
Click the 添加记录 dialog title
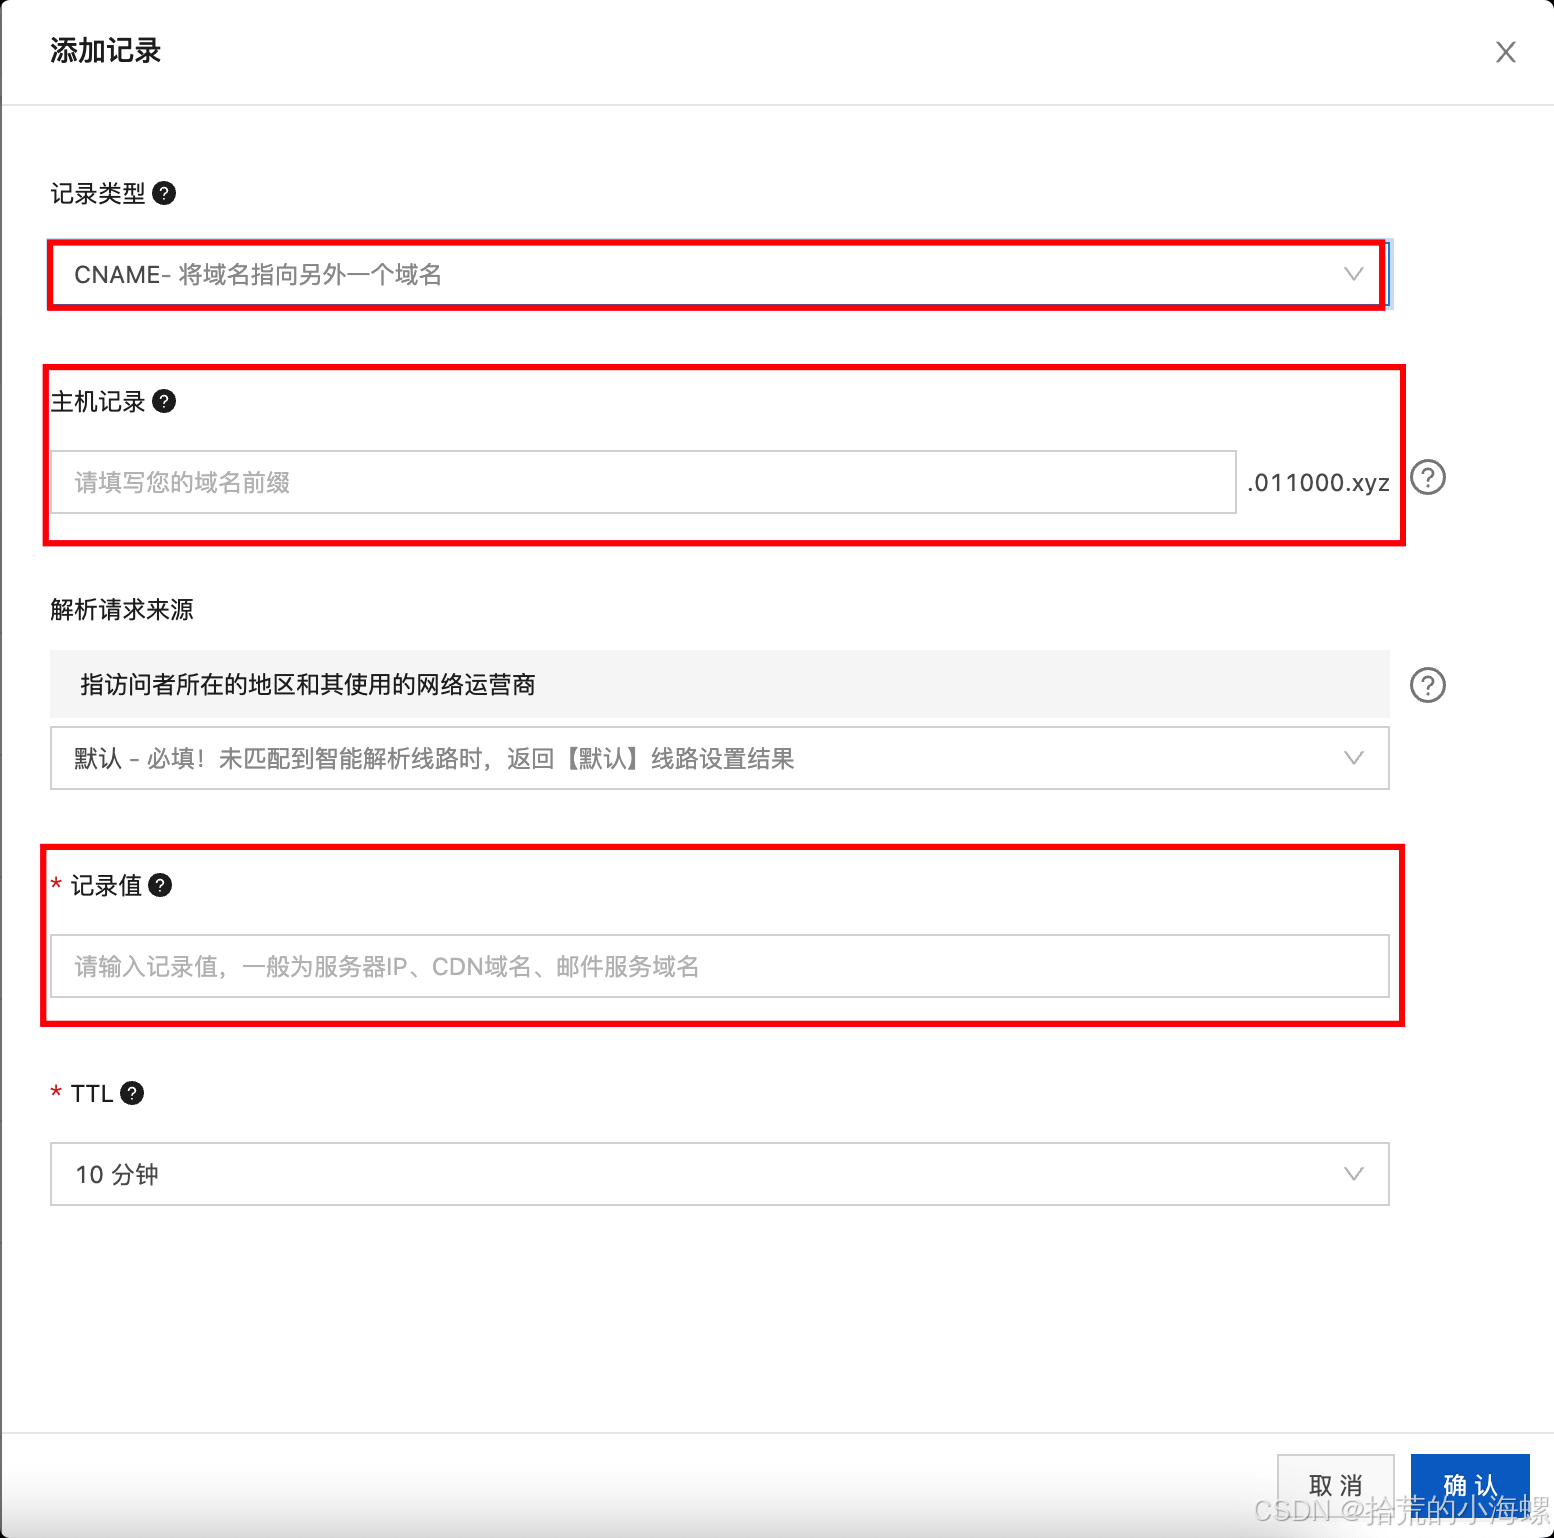click(x=105, y=51)
